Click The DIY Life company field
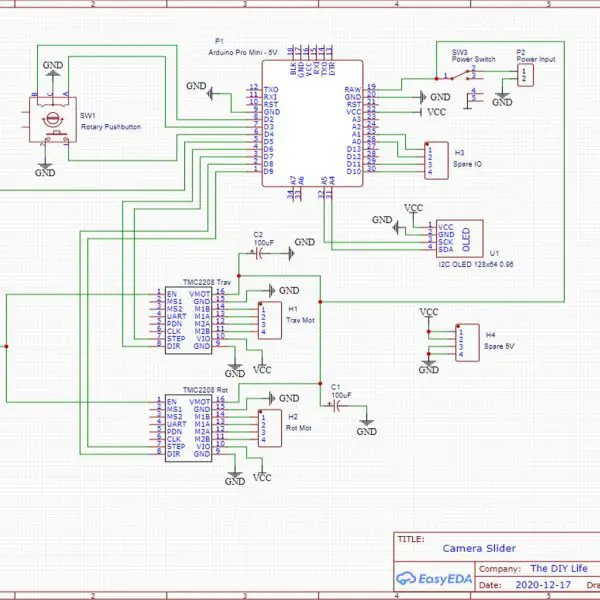The width and height of the screenshot is (600, 600). click(557, 567)
